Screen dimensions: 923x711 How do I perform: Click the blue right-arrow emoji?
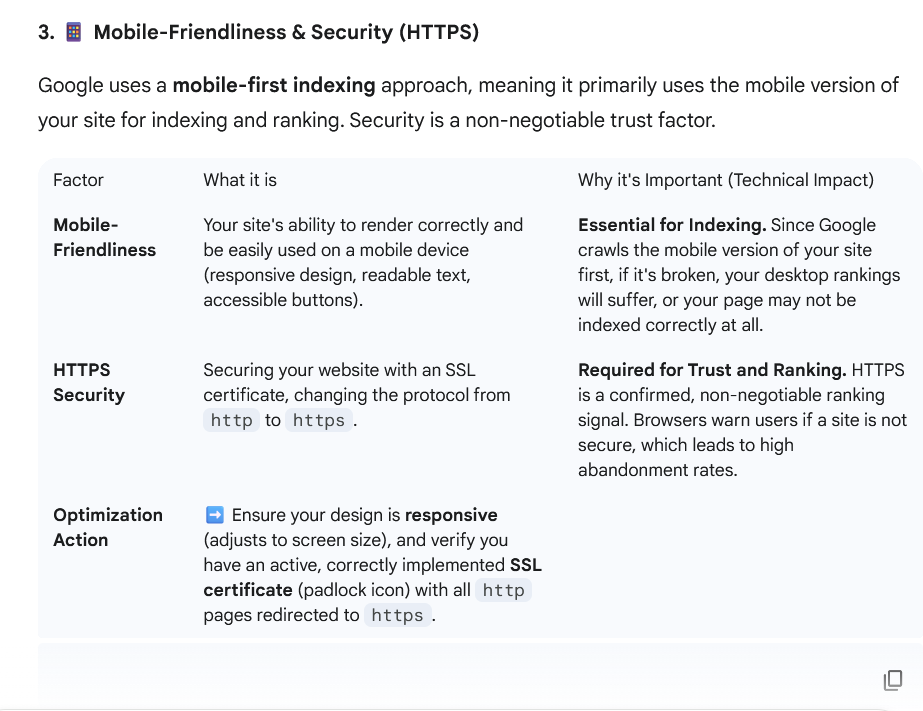pos(214,515)
